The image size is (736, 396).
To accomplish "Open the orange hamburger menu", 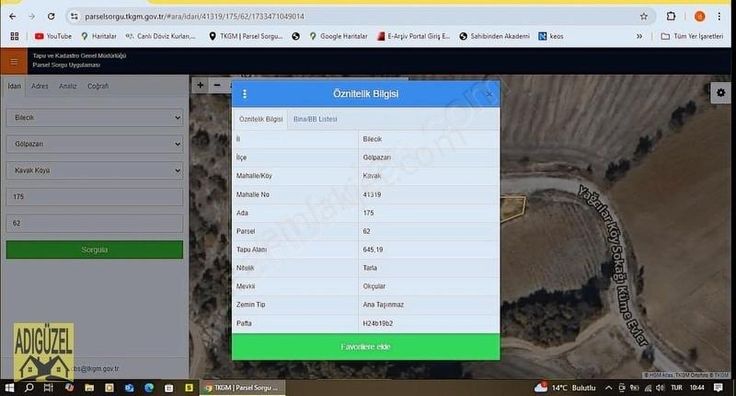I will coord(14,61).
